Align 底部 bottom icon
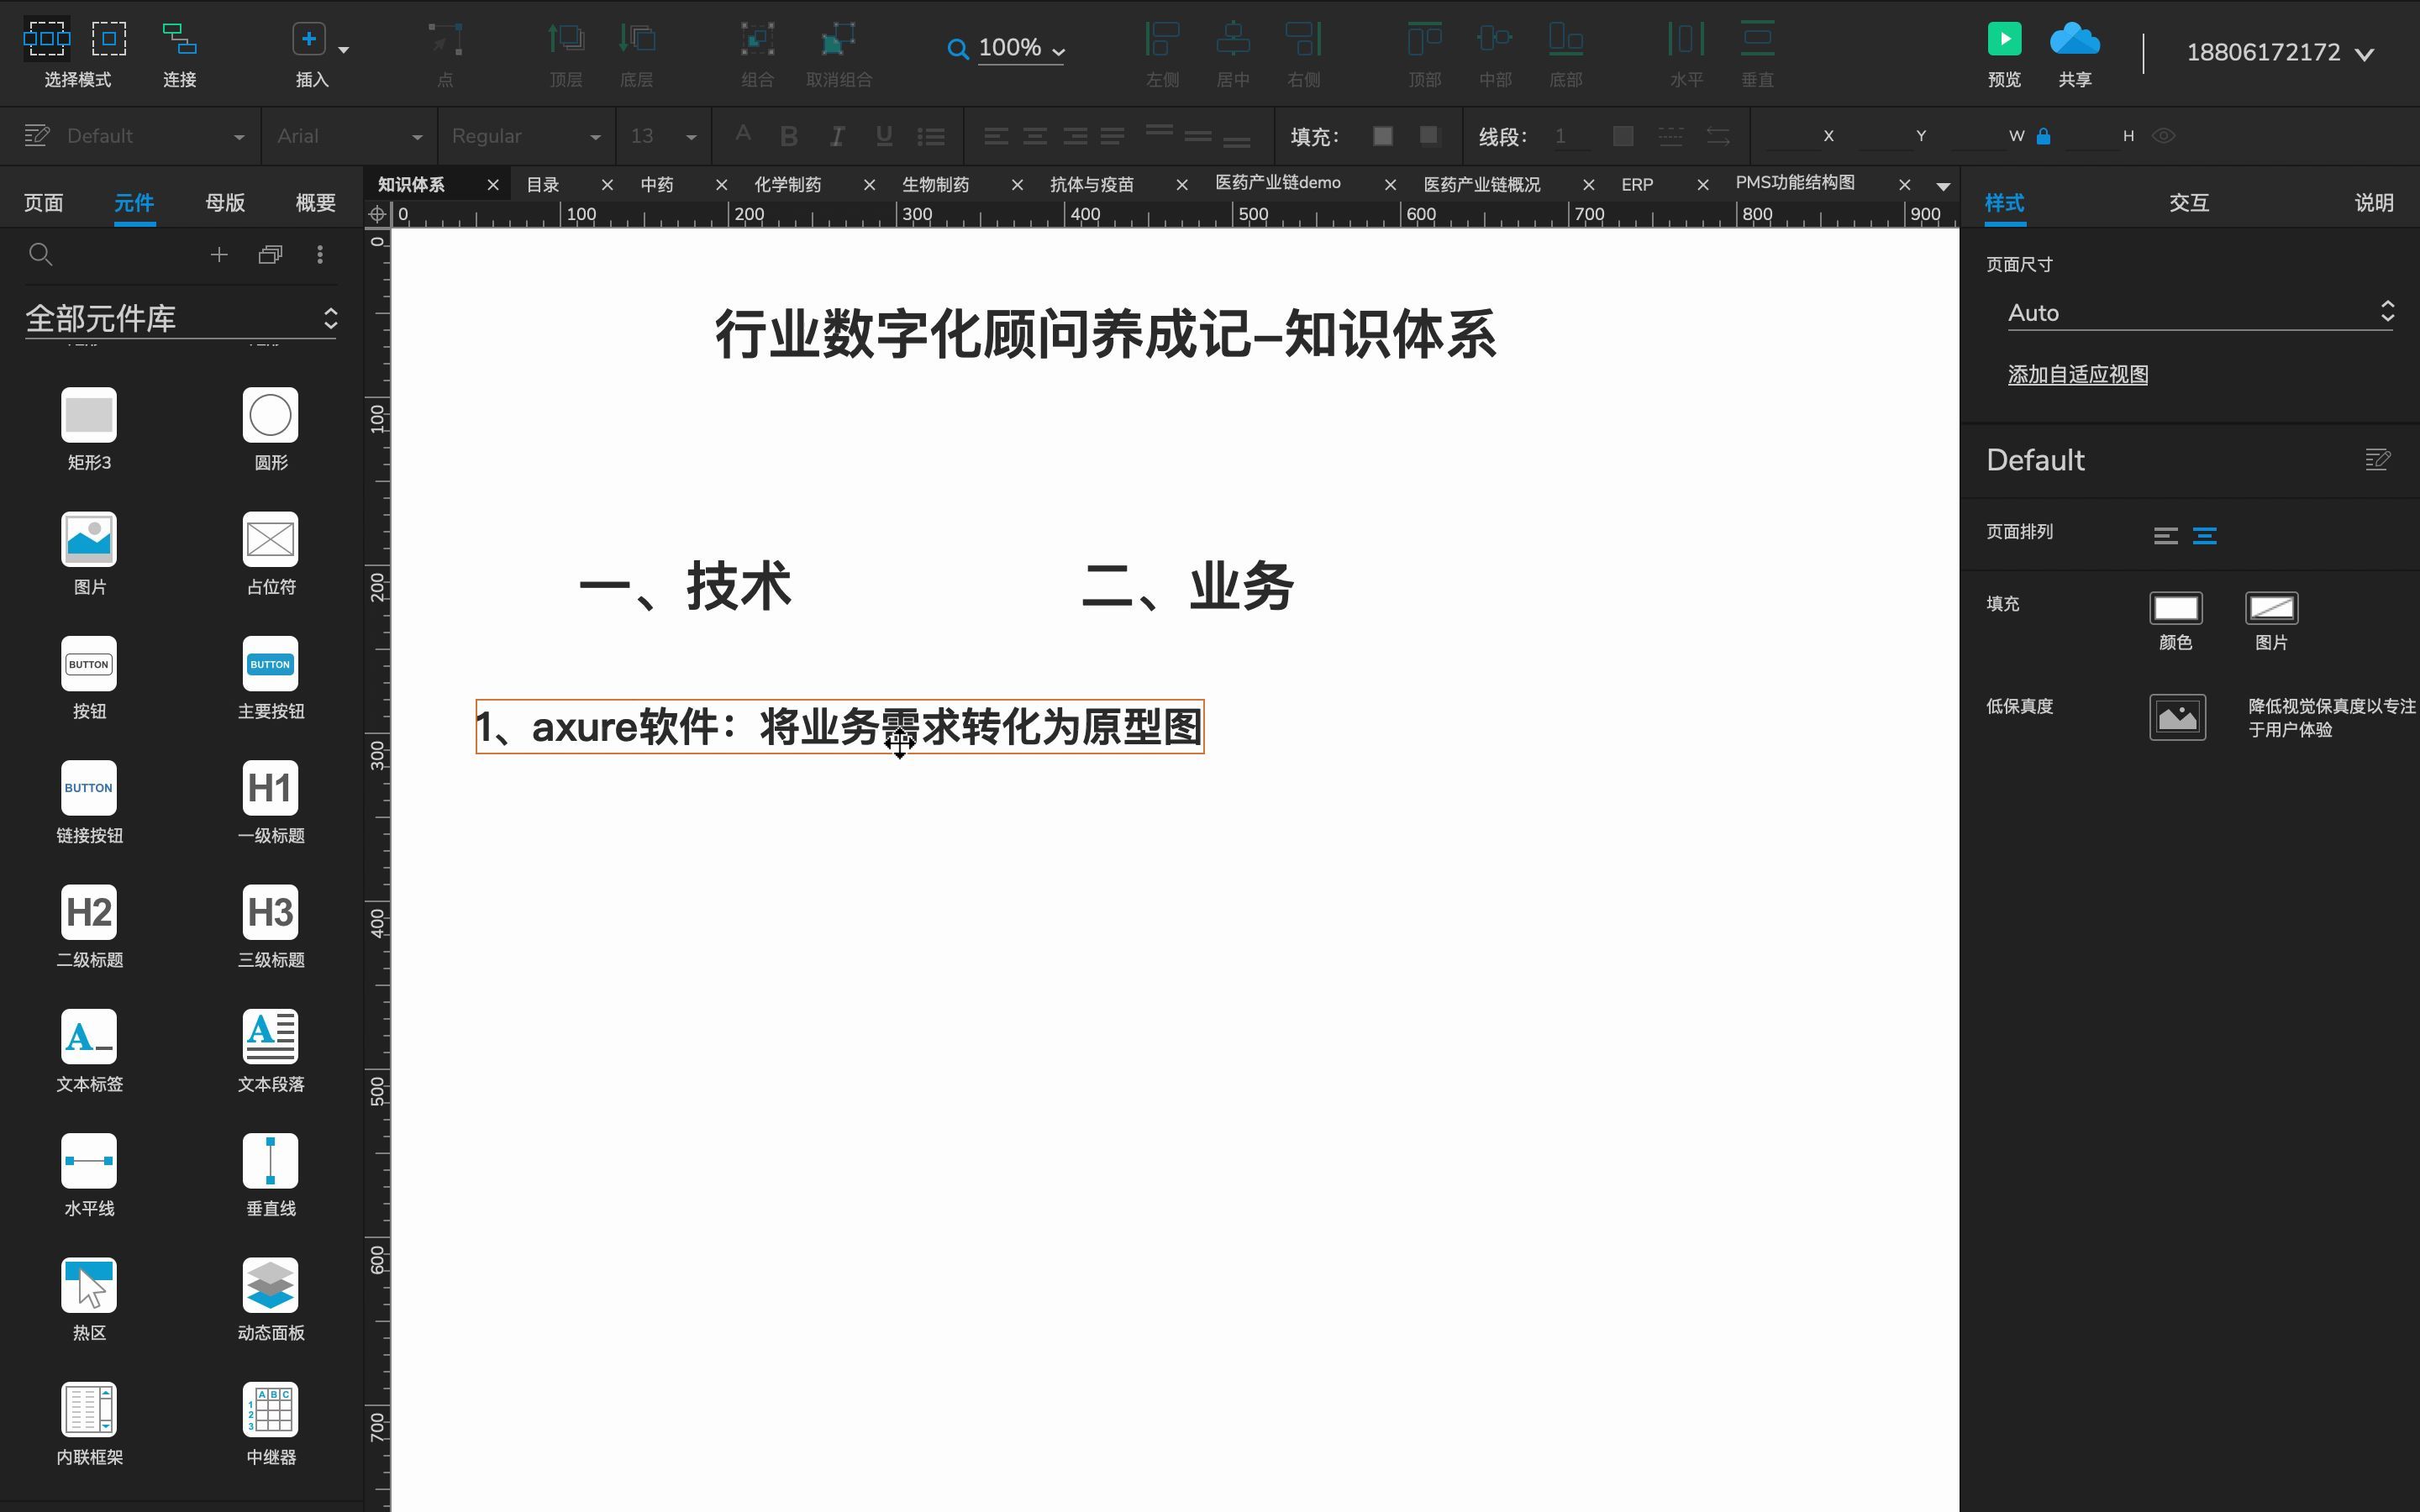2420x1512 pixels. 1566,39
